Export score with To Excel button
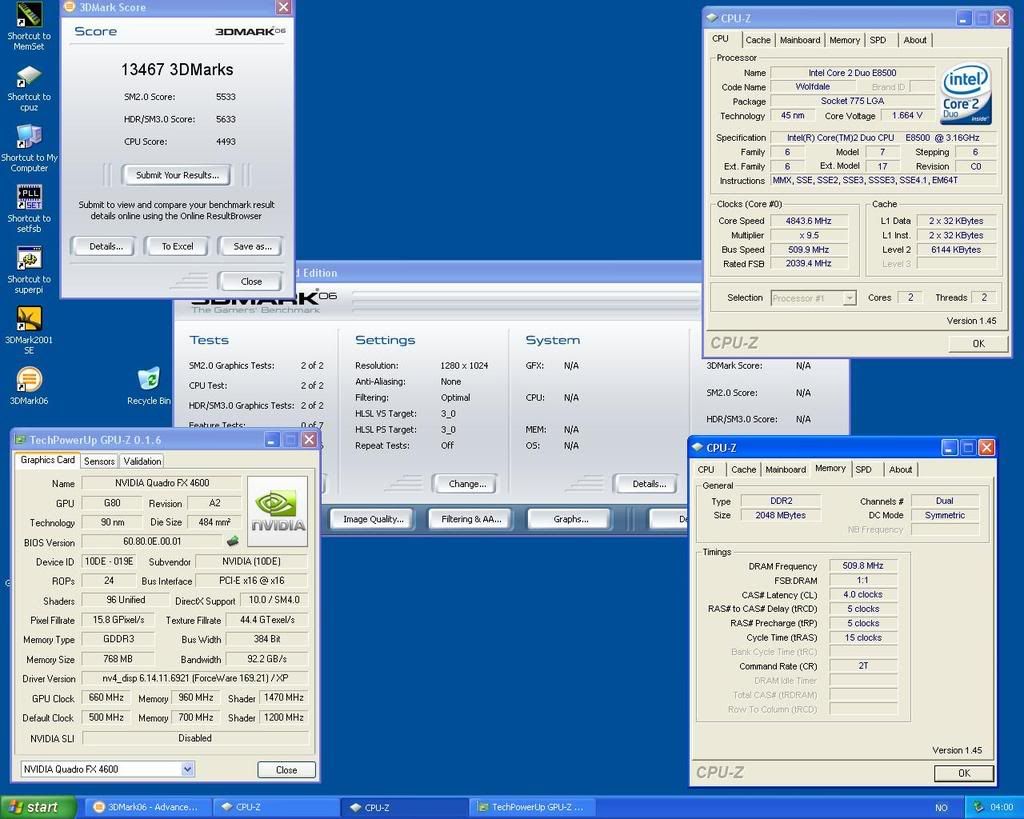1024x819 pixels. [178, 246]
